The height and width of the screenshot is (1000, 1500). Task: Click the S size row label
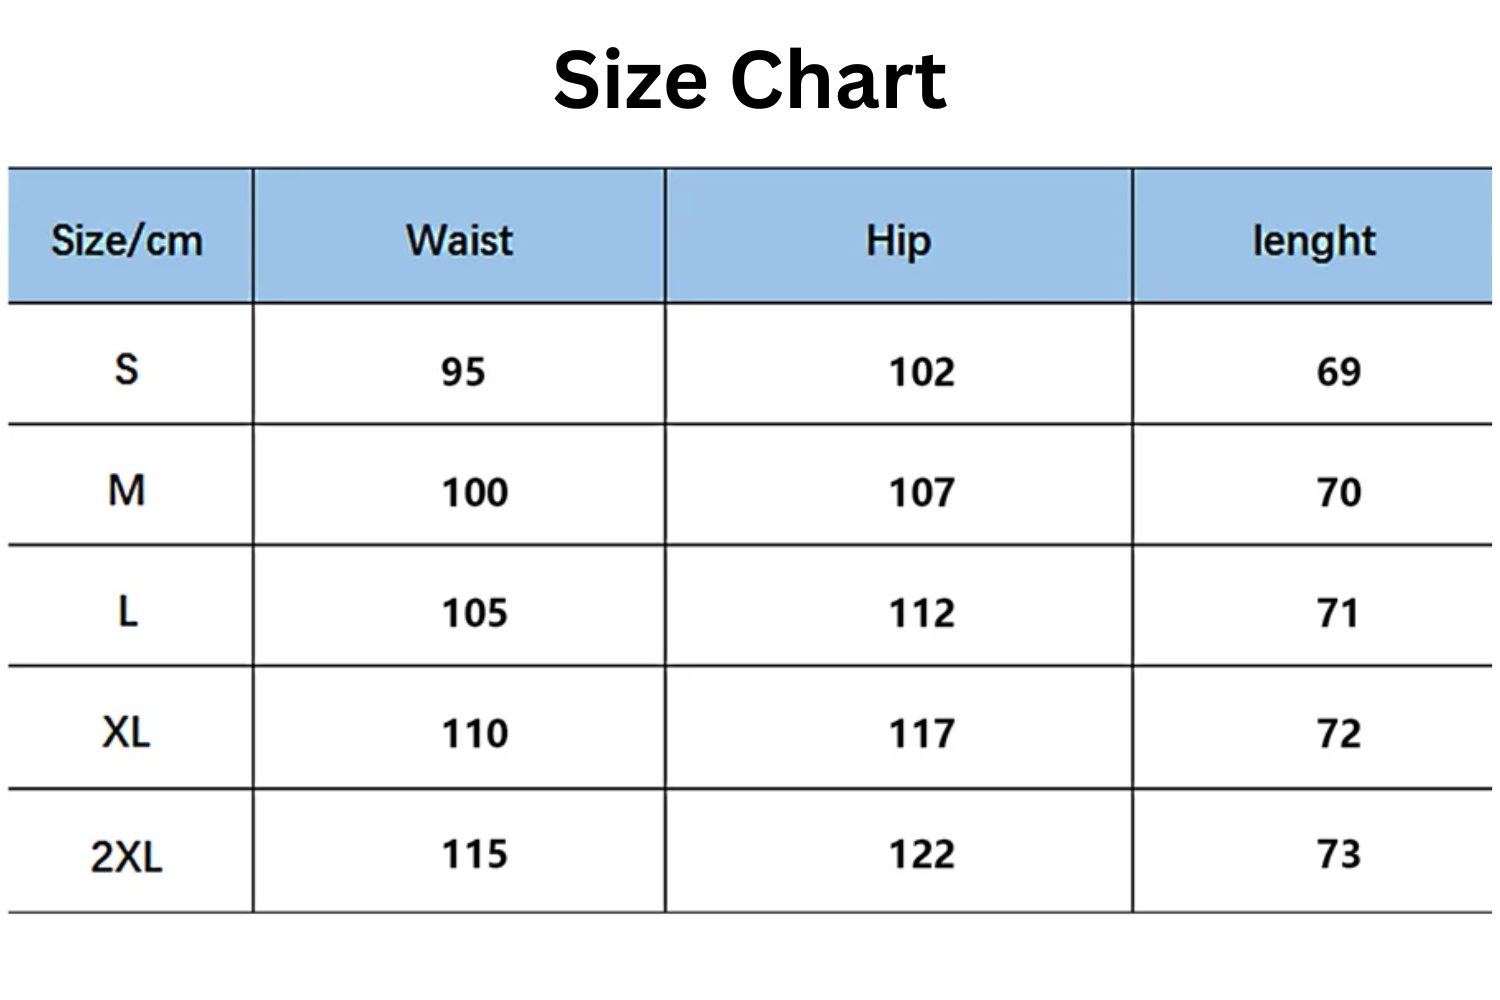coord(126,369)
